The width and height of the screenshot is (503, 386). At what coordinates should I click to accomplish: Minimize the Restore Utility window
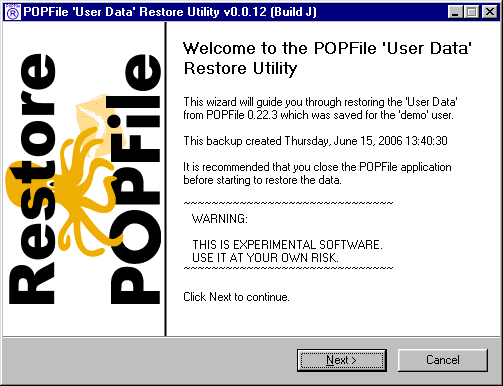point(455,12)
